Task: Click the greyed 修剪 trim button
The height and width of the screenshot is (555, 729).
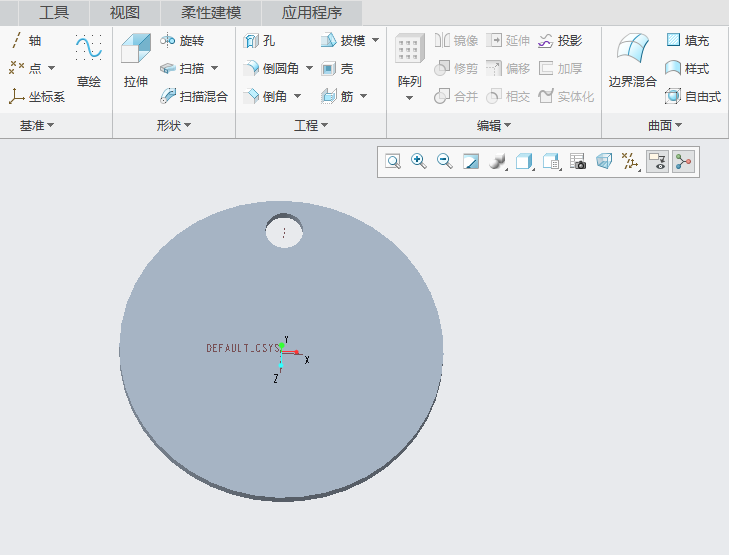Action: [x=456, y=69]
